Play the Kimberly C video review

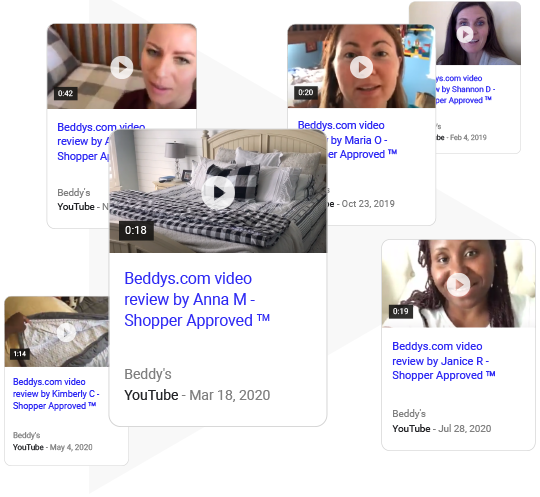tap(66, 332)
